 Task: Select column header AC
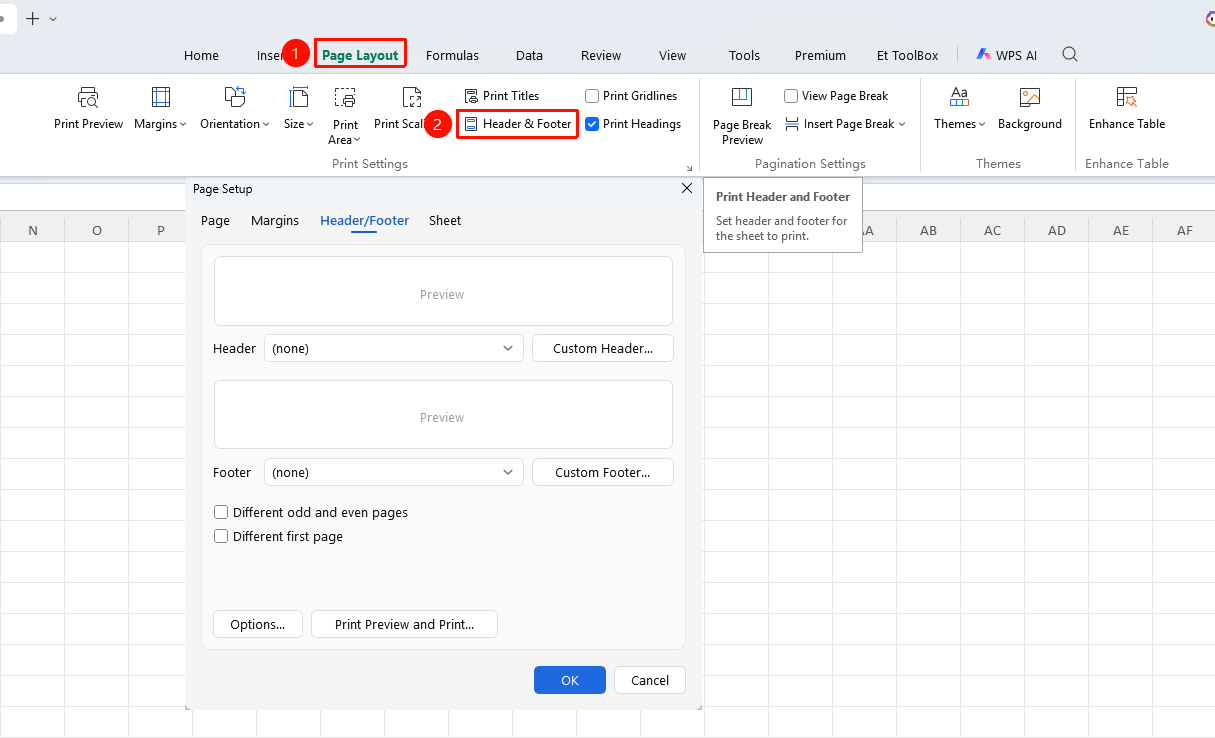[992, 230]
